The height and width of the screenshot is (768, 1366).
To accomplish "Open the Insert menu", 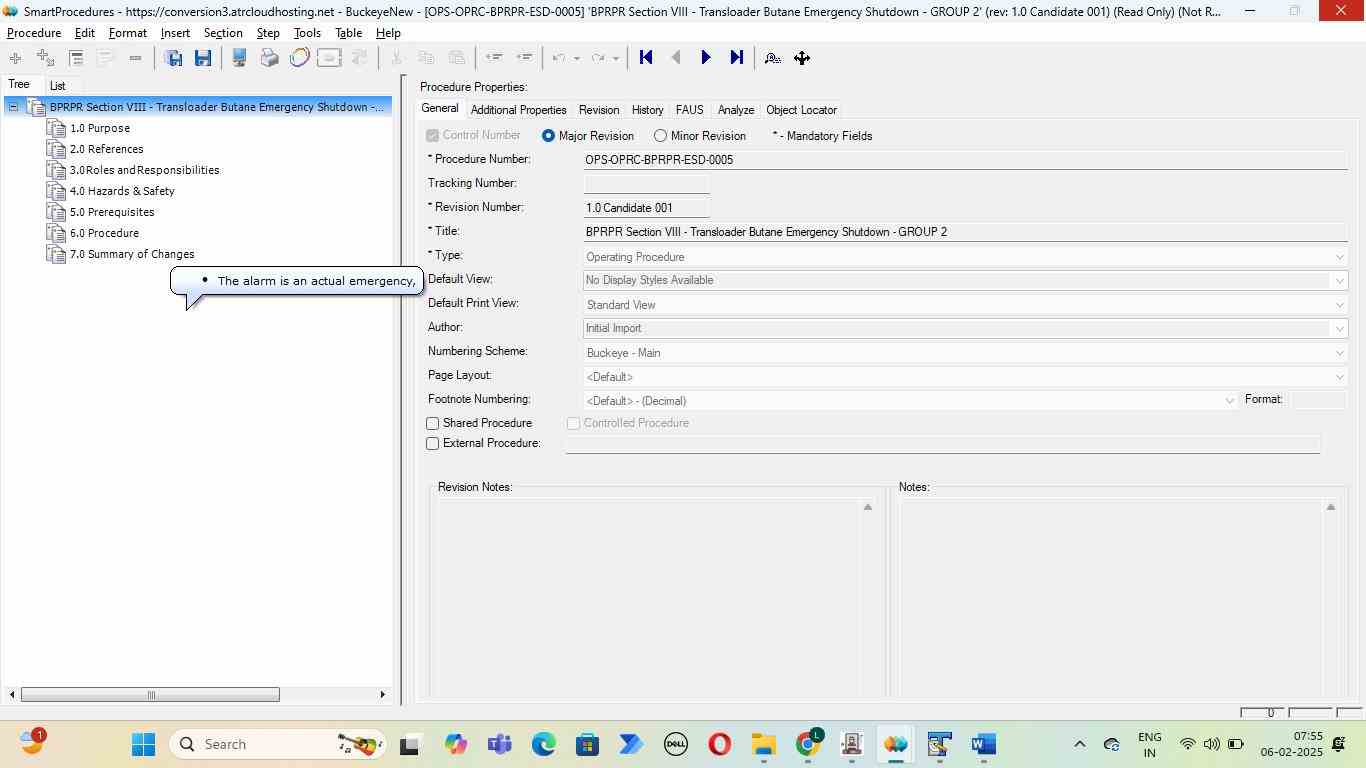I will [x=175, y=33].
